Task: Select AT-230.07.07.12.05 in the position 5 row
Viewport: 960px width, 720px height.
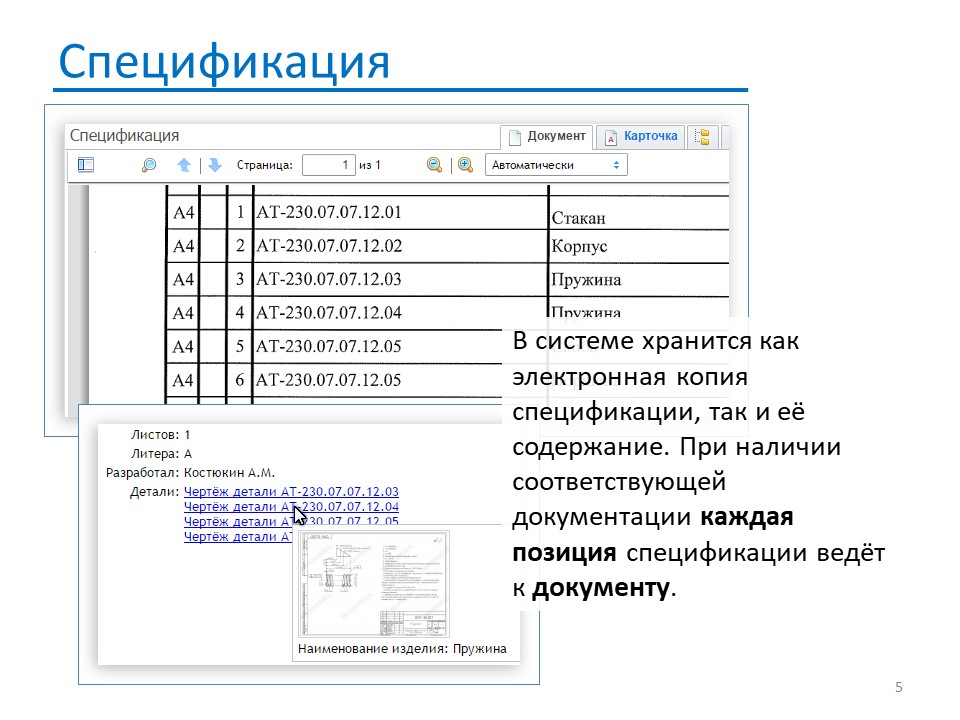Action: point(329,347)
